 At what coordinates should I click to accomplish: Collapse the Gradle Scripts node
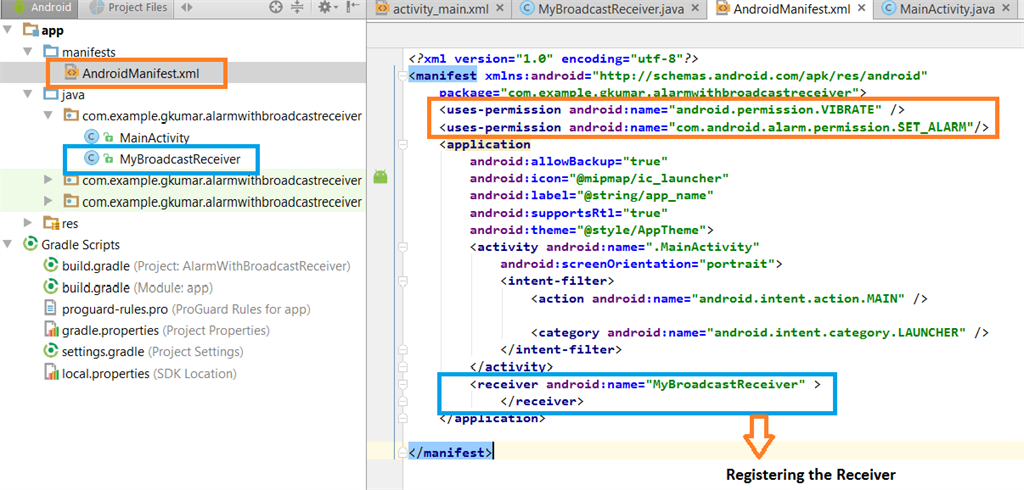7,245
